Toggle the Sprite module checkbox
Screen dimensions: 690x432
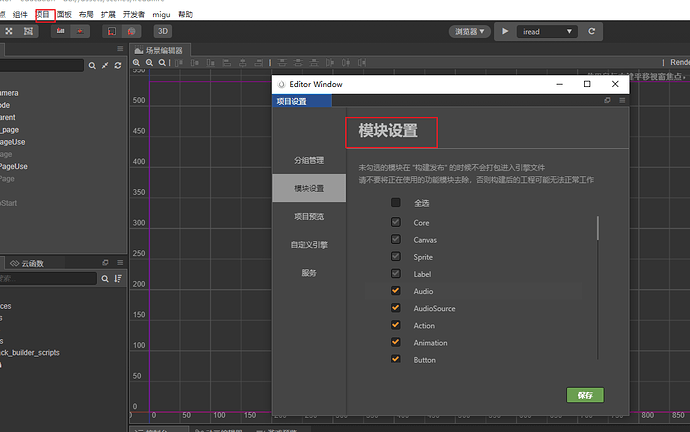click(x=396, y=256)
